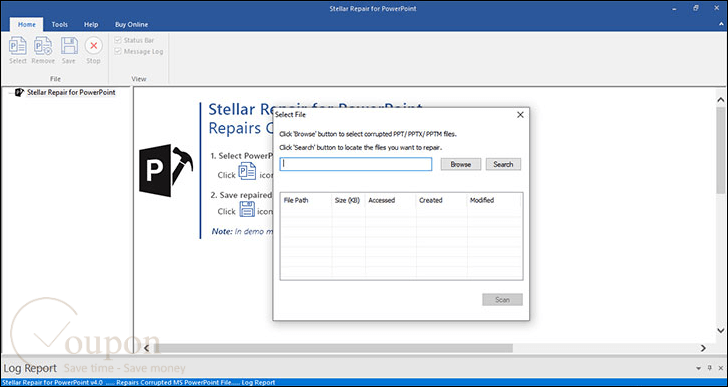Open the Log Report panel dropdown arrow
Image resolution: width=728 pixels, height=387 pixels.
(699, 368)
